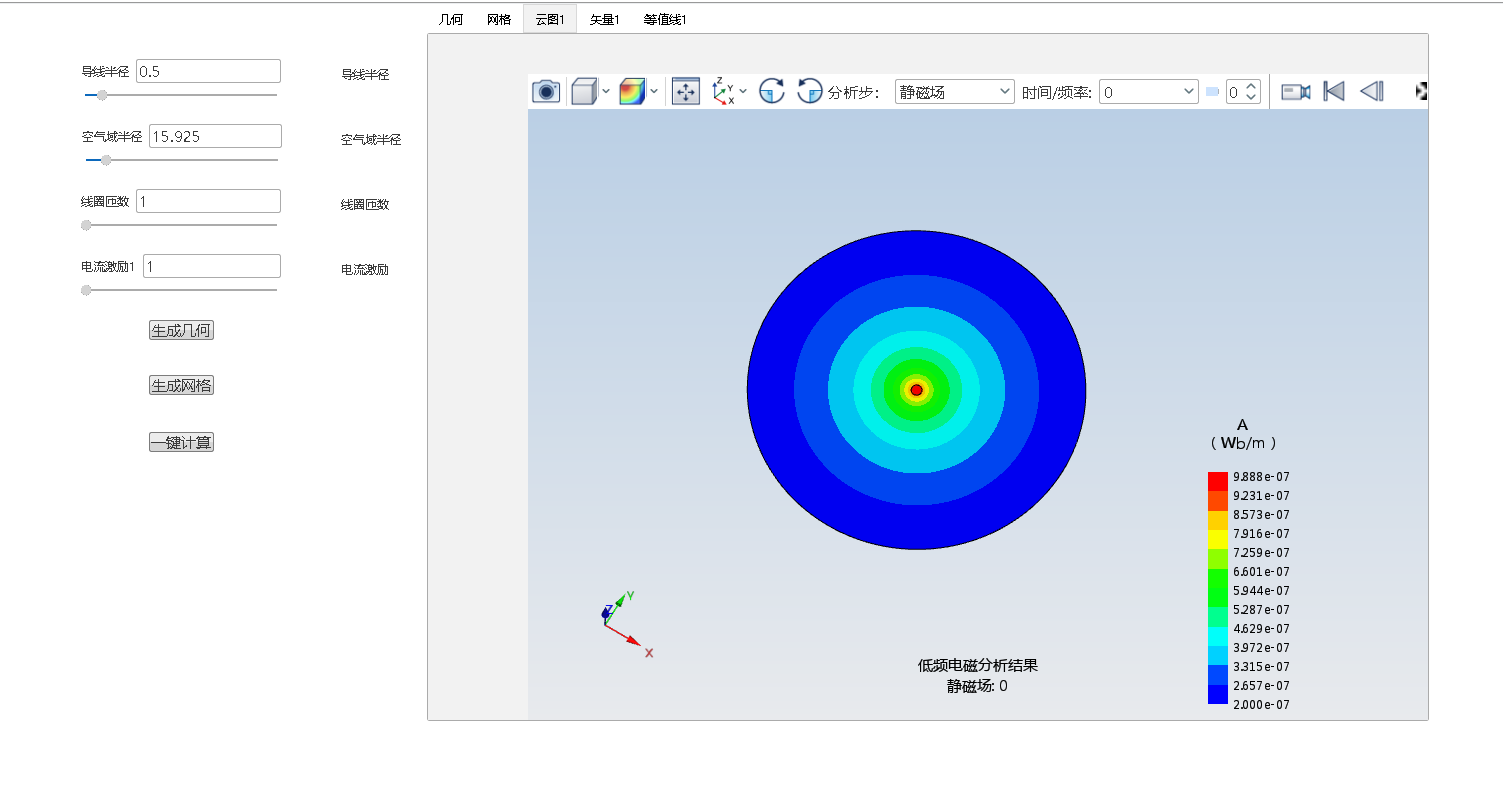Click the A (Wb/m) legend title

(1242, 433)
